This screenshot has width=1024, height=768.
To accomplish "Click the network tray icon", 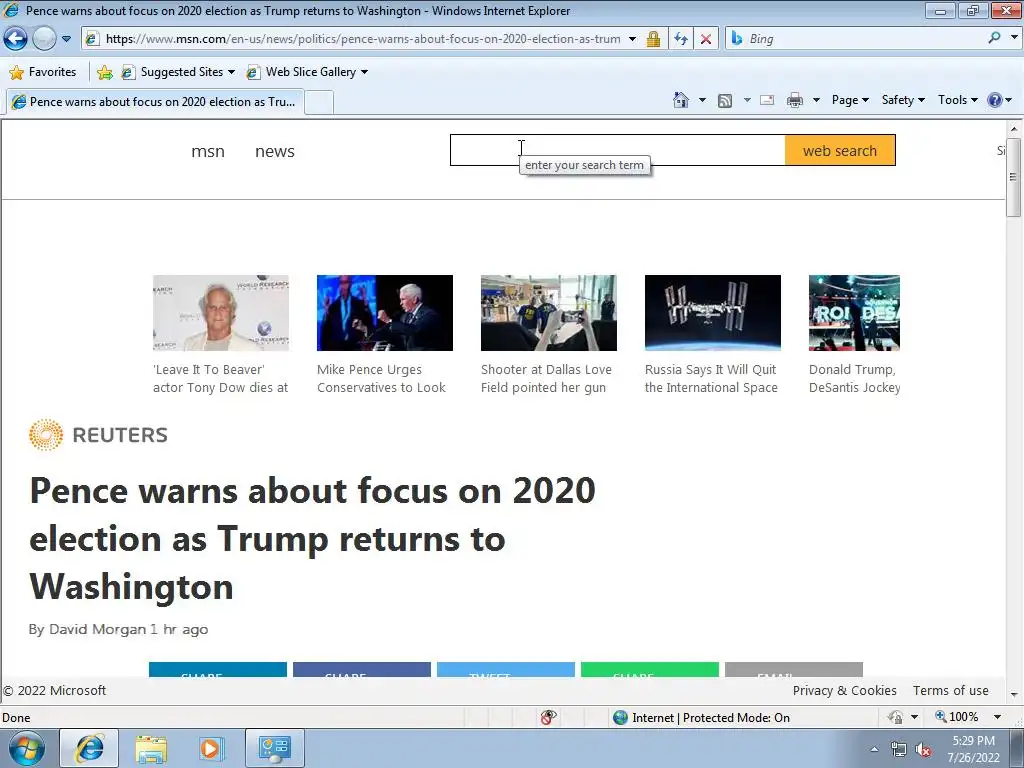I will click(899, 750).
